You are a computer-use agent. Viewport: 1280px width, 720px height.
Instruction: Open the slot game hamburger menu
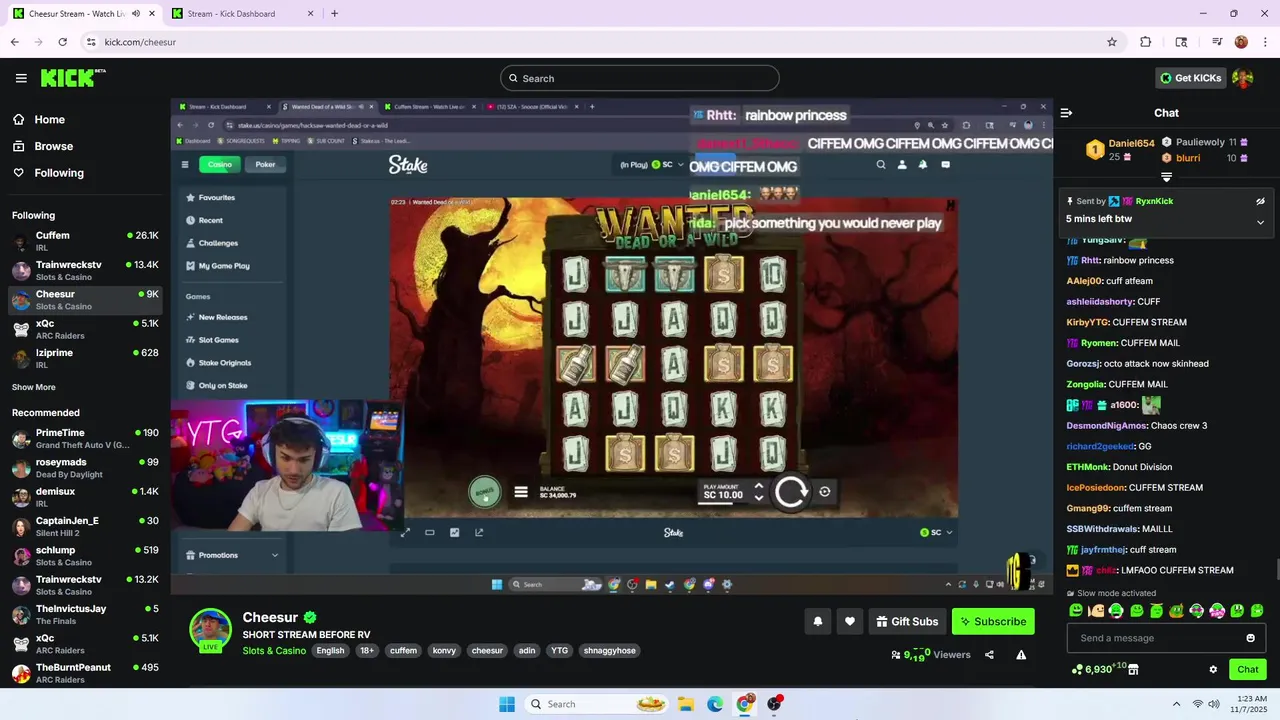coord(521,491)
